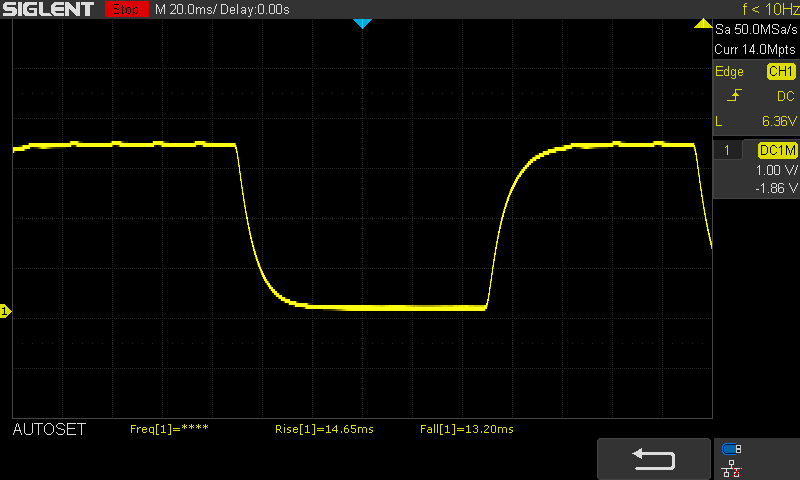Click the Rise[1]=14.65ms measurement
This screenshot has width=800, height=480.
pos(324,429)
